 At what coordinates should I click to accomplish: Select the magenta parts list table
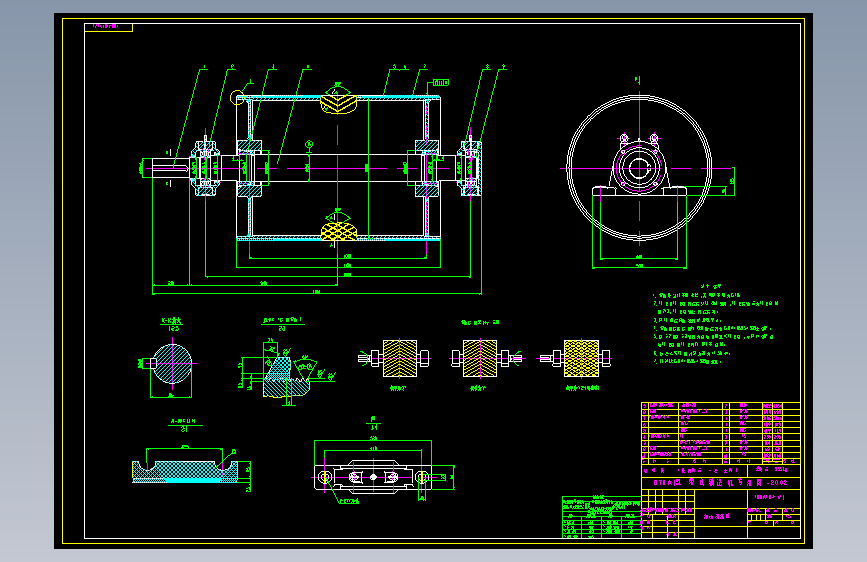pyautogui.click(x=720, y=433)
